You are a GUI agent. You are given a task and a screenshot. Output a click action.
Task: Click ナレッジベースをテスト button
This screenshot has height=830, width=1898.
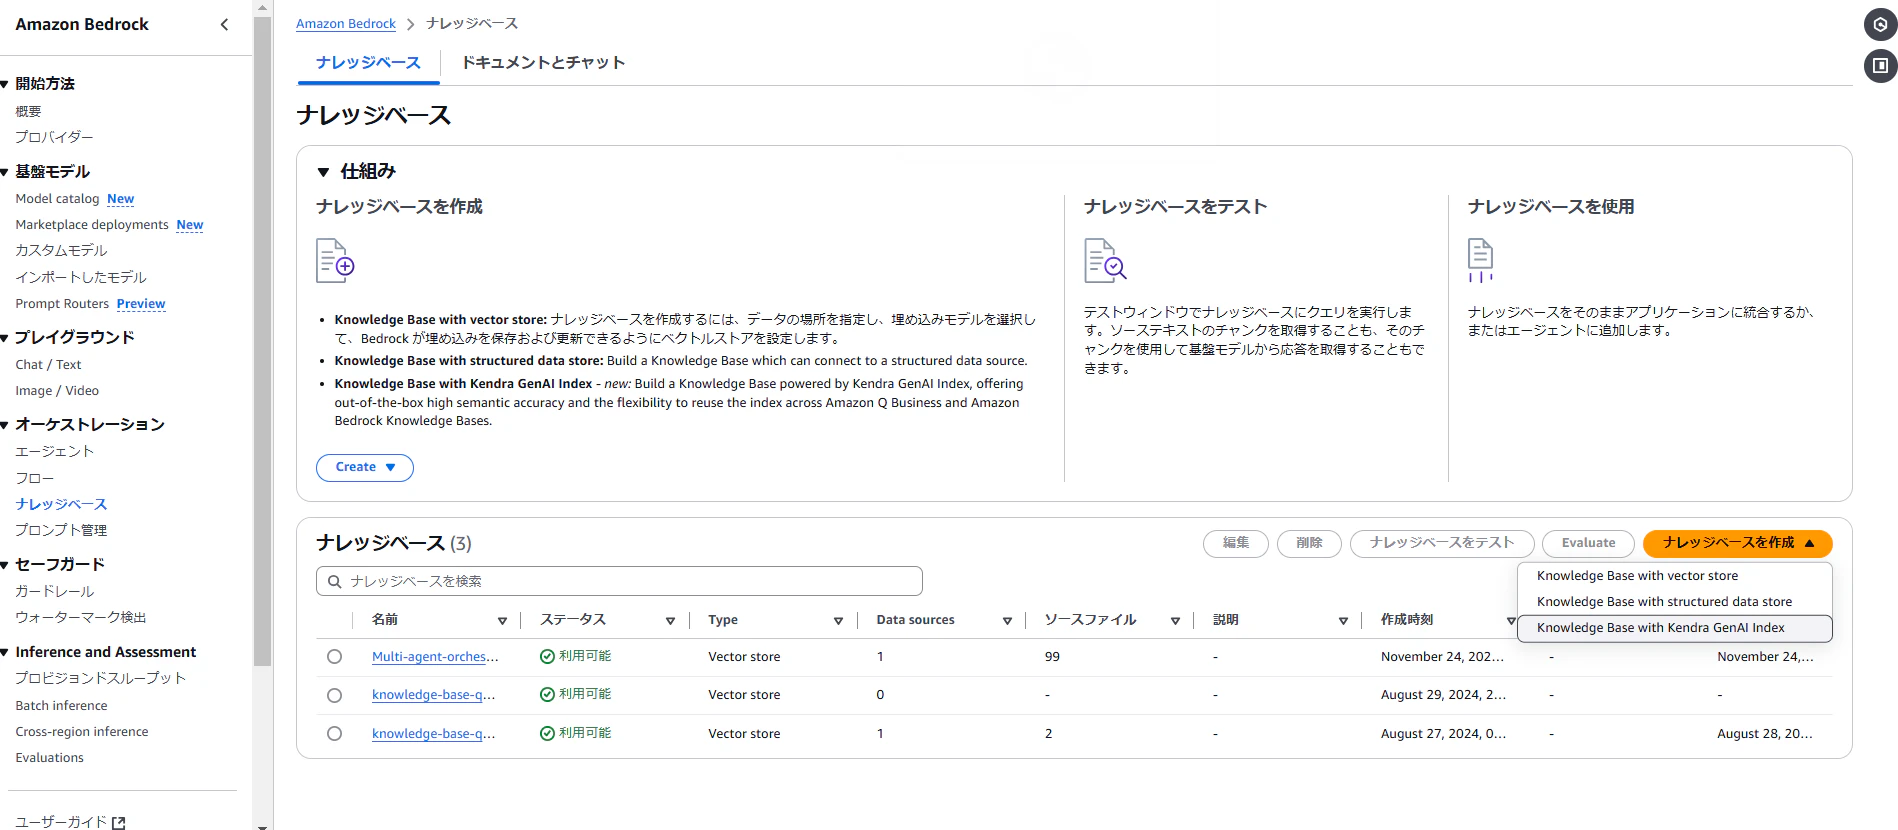(1442, 543)
